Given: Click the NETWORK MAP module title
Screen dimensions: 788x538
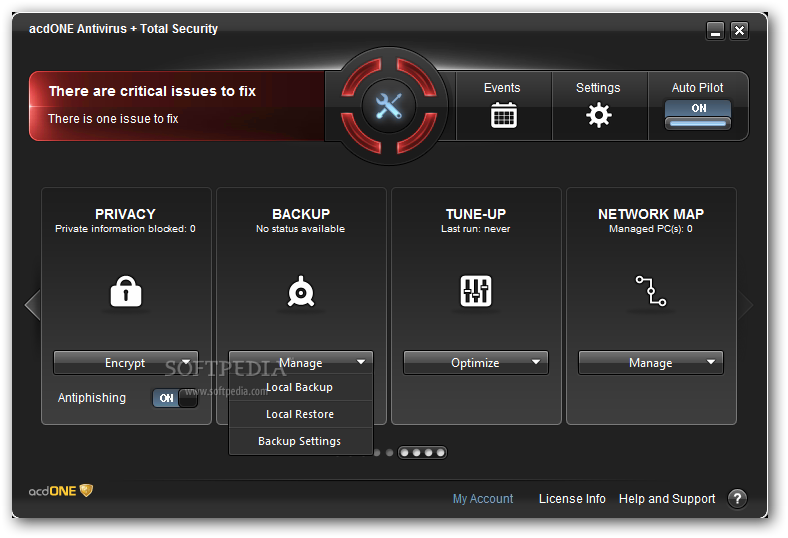Looking at the screenshot, I should click(651, 214).
